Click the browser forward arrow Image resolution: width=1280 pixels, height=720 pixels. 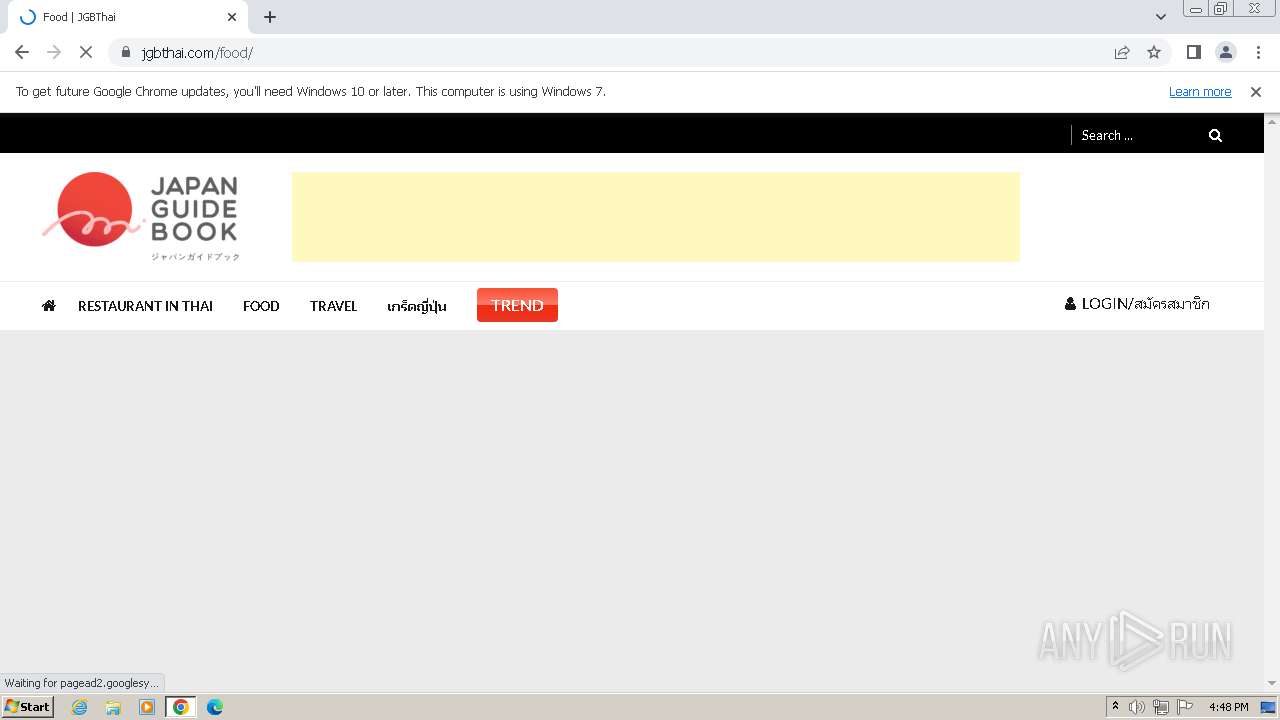pos(54,52)
